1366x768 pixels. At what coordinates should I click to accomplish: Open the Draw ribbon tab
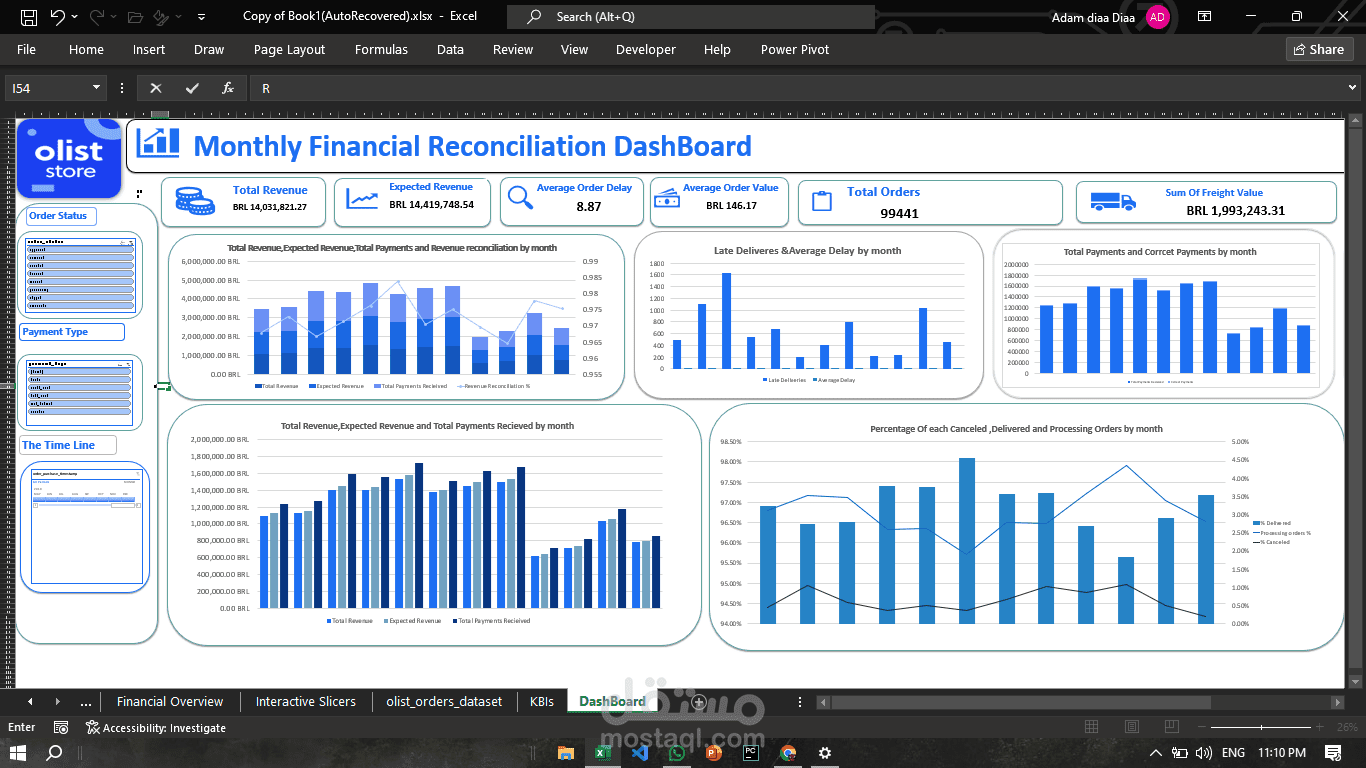pyautogui.click(x=209, y=49)
